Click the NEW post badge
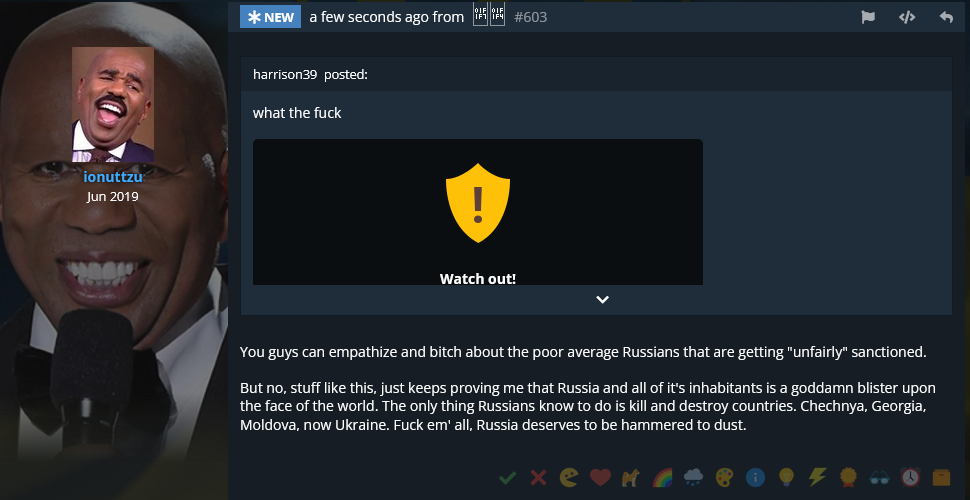 [x=270, y=17]
